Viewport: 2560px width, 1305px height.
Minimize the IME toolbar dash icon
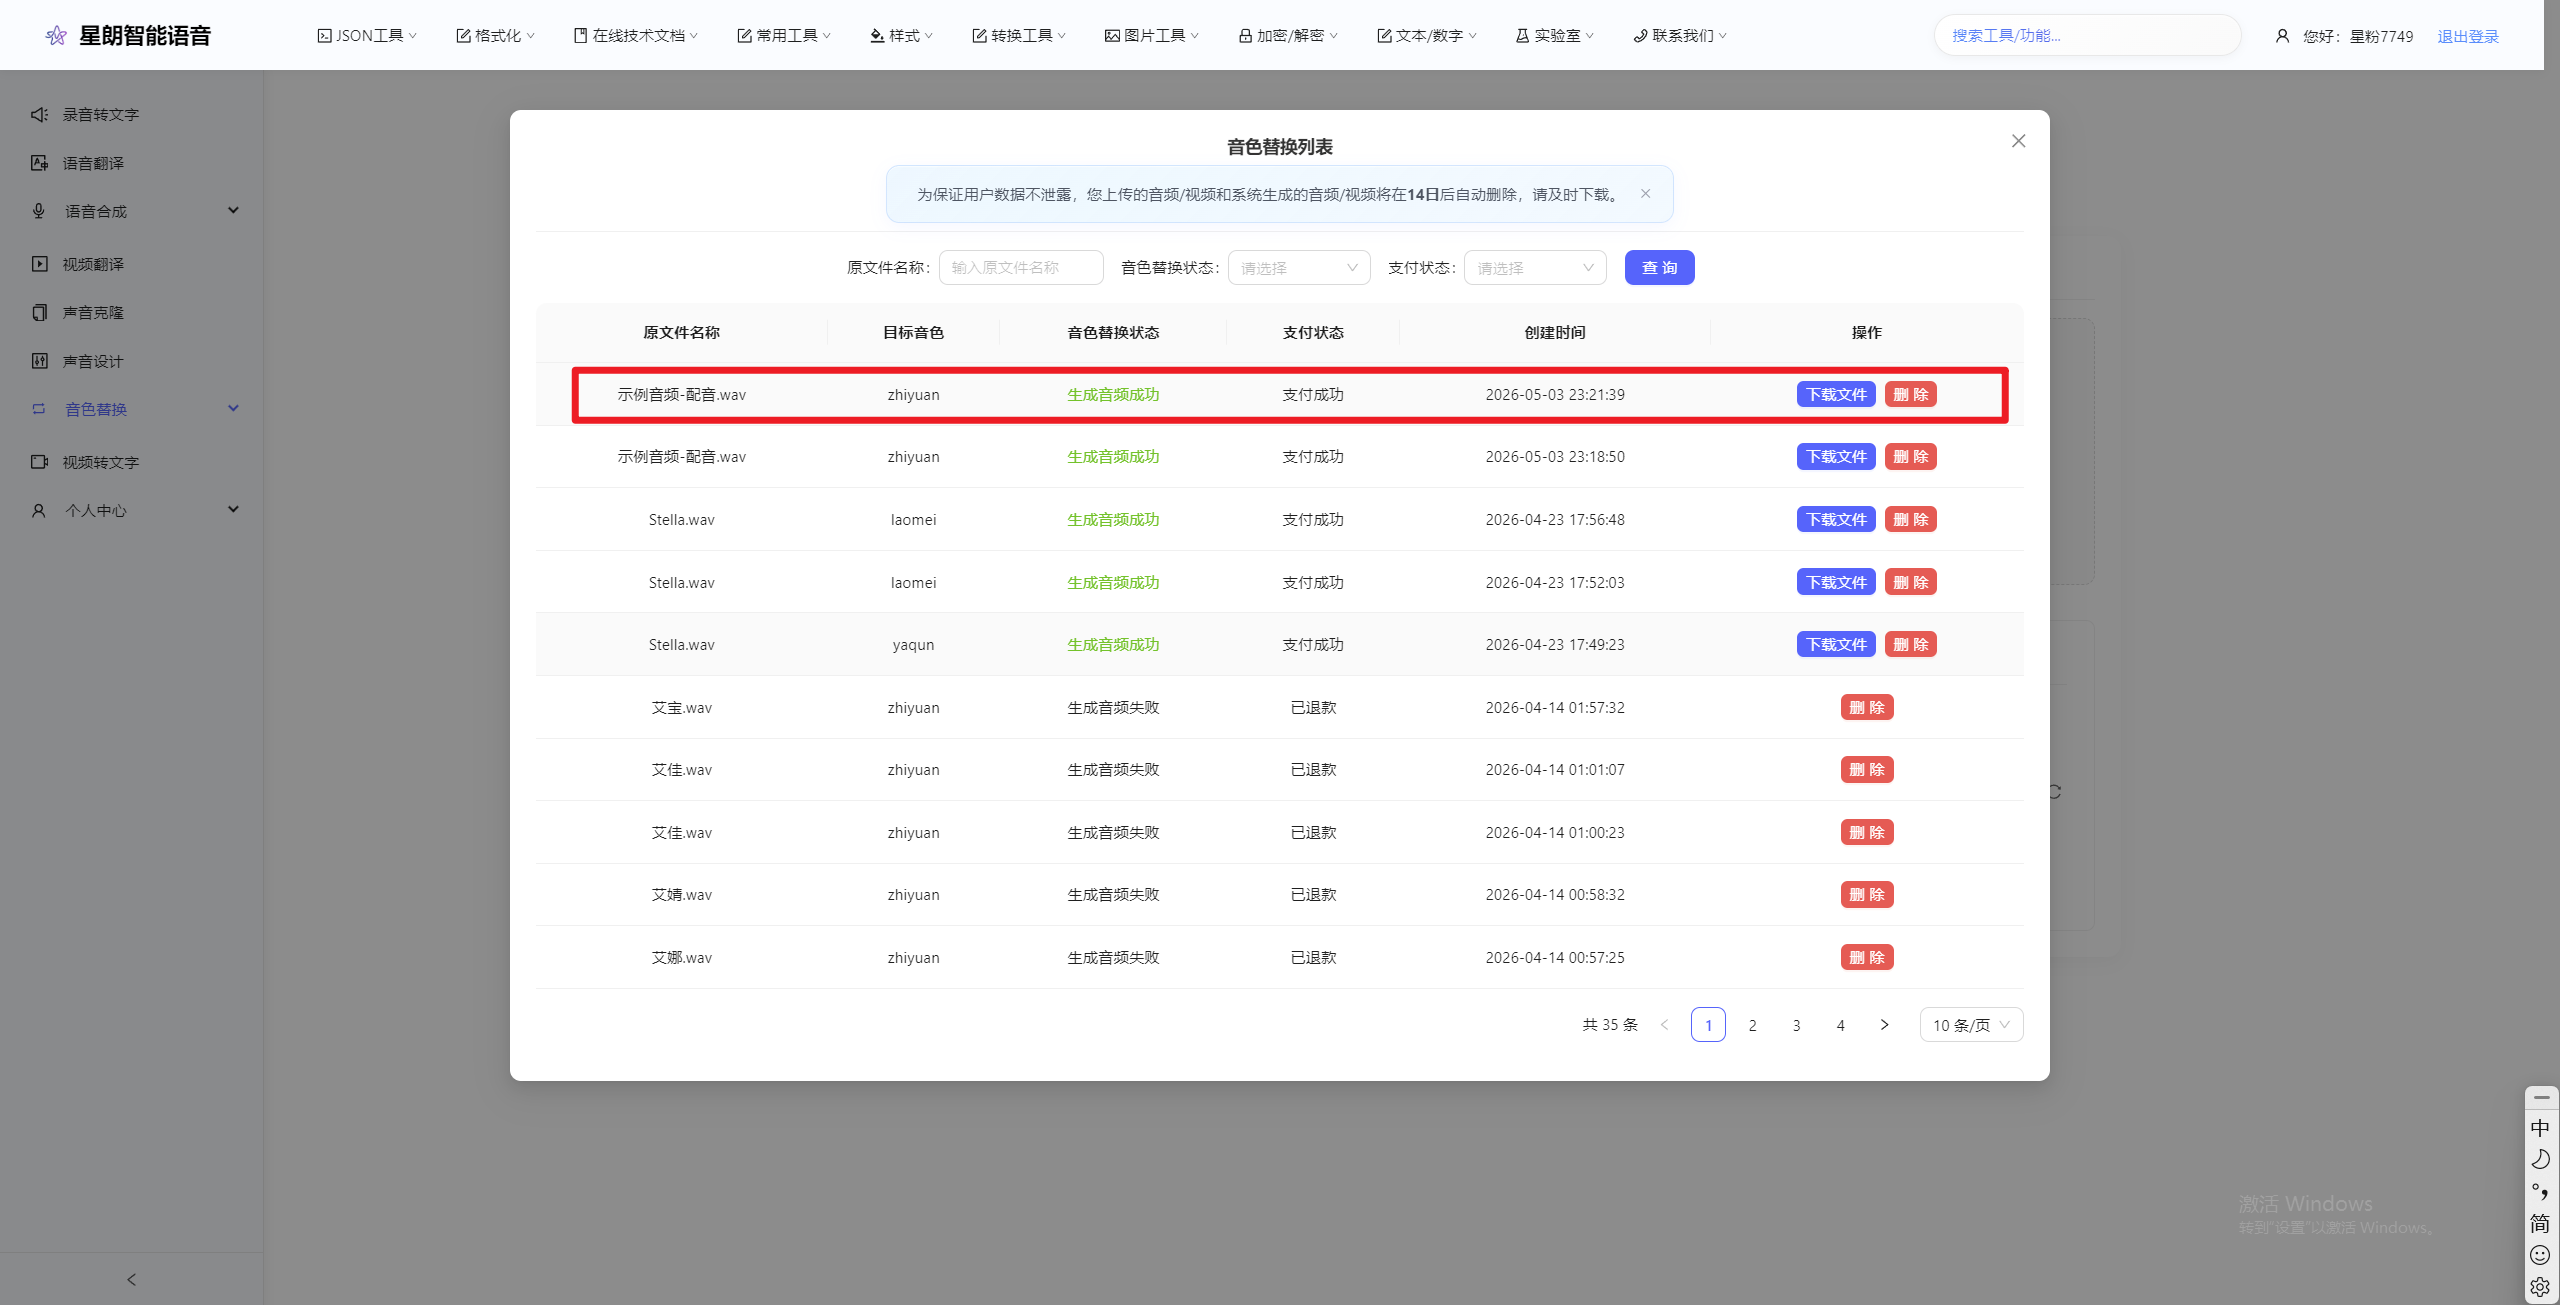click(x=2541, y=1098)
